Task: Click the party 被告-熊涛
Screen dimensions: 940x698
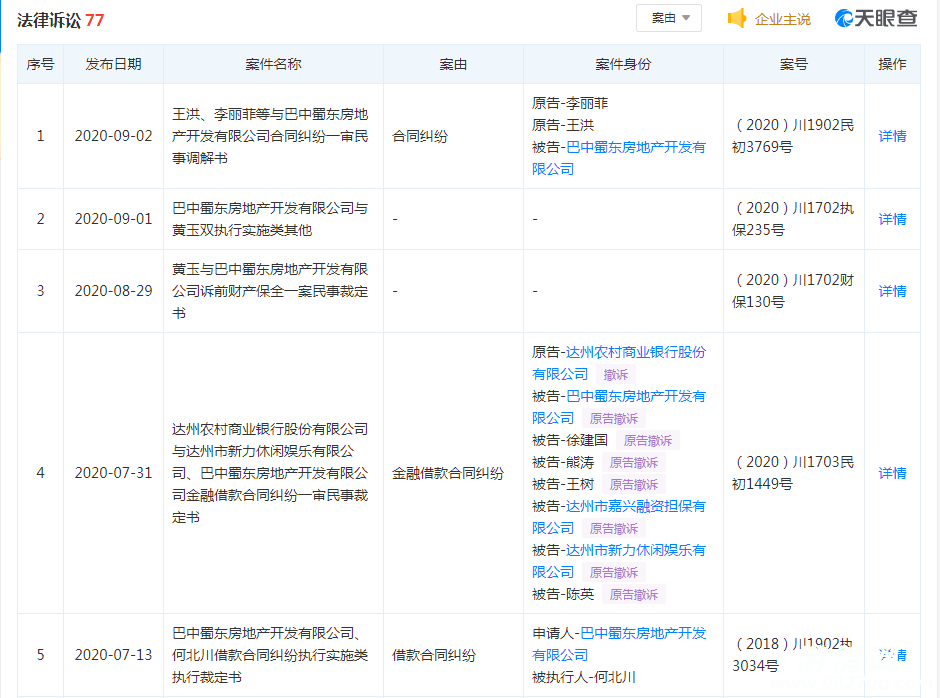Action: point(563,463)
